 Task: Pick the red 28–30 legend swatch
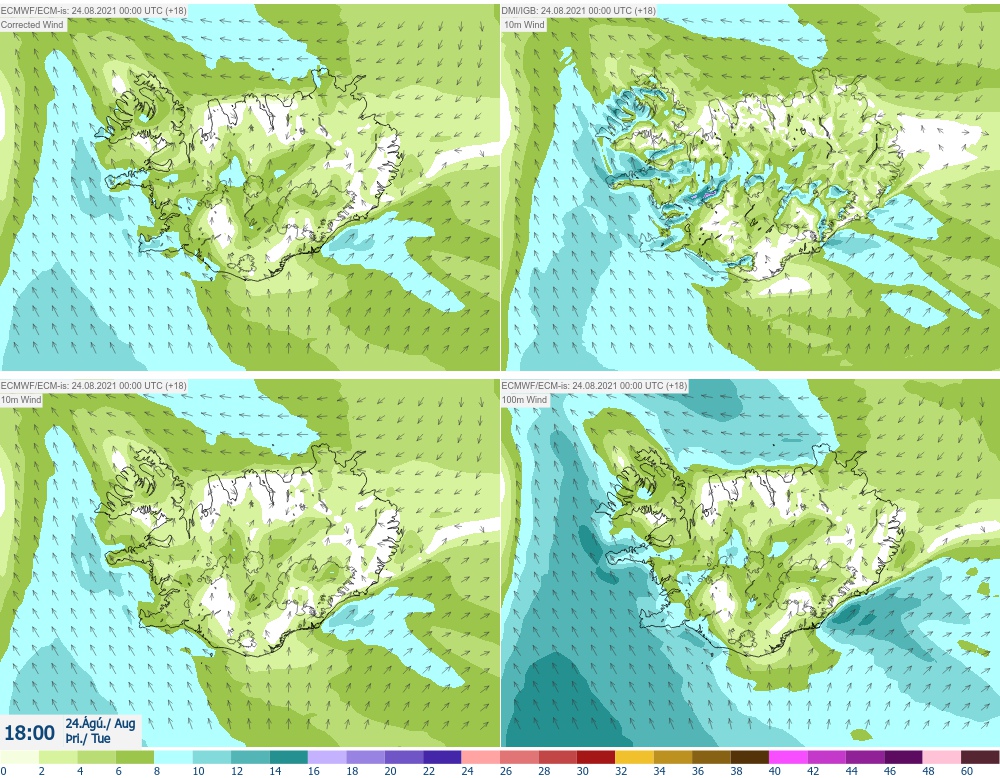[557, 757]
